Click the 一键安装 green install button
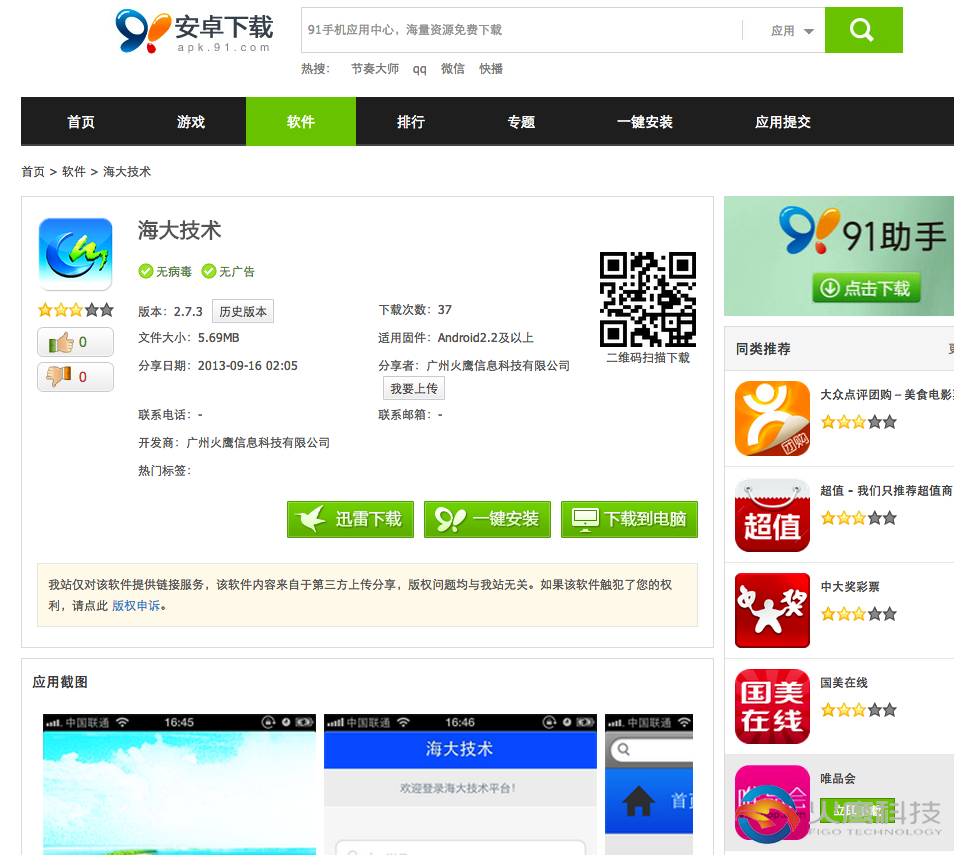This screenshot has height=855, width=954. (487, 519)
